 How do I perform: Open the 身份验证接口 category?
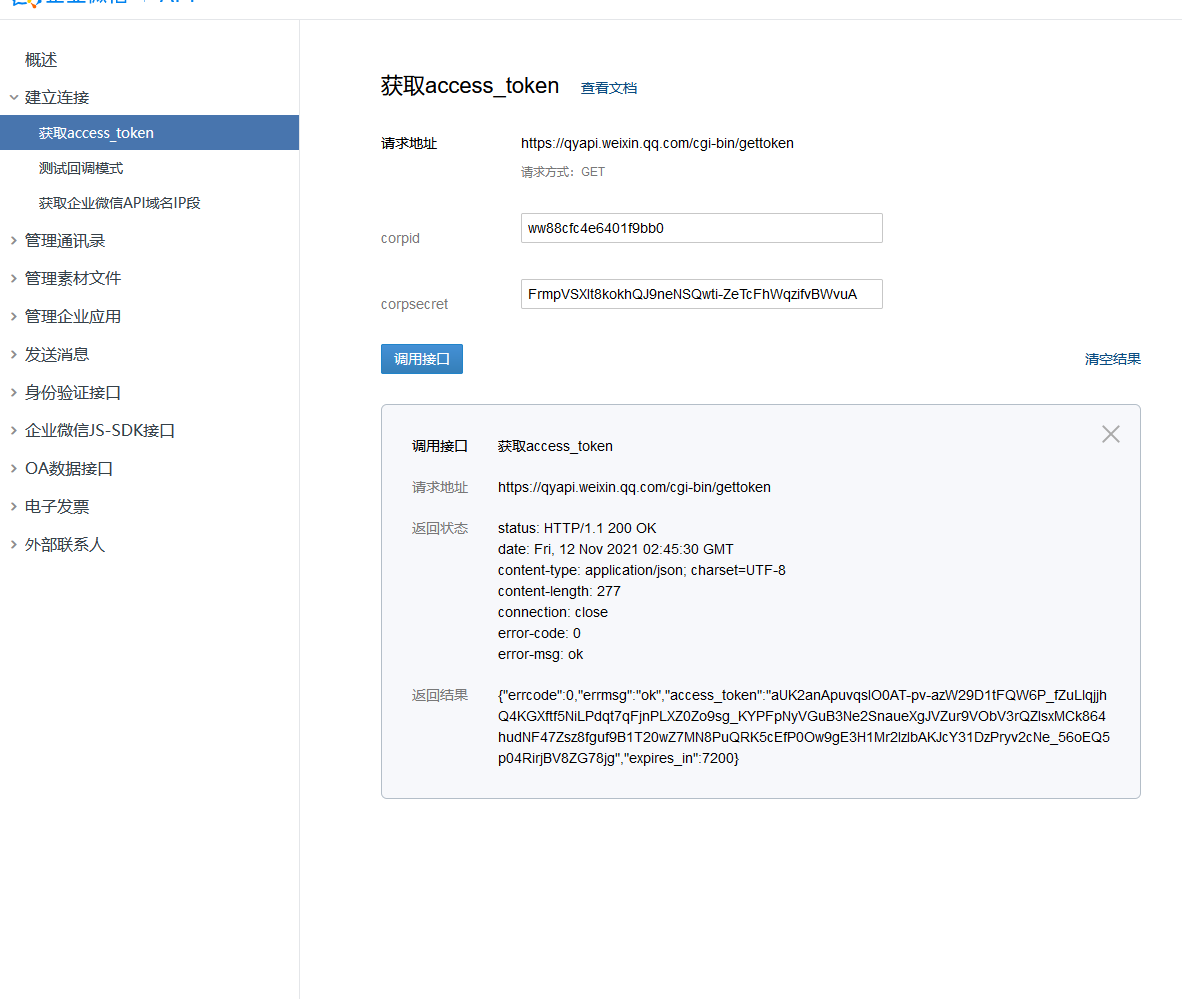[x=72, y=393]
